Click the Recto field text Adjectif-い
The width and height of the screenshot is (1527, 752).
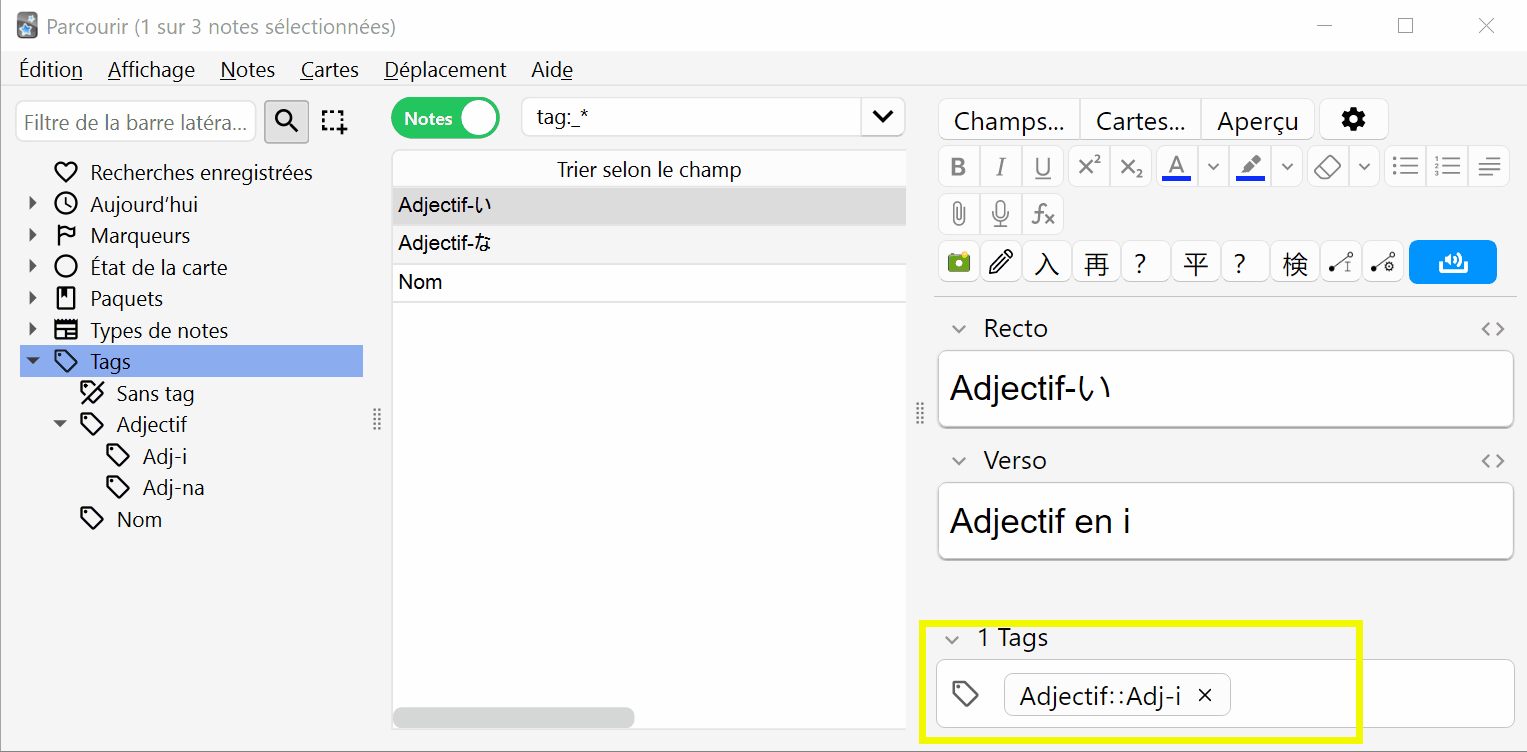1031,388
